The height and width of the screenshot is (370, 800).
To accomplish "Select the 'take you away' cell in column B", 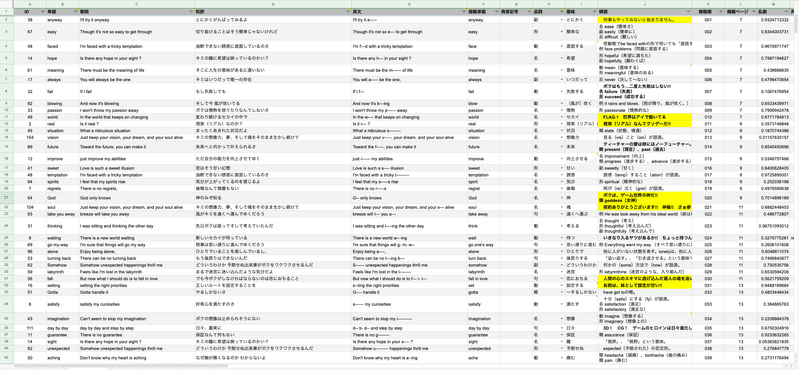I will tap(62, 214).
